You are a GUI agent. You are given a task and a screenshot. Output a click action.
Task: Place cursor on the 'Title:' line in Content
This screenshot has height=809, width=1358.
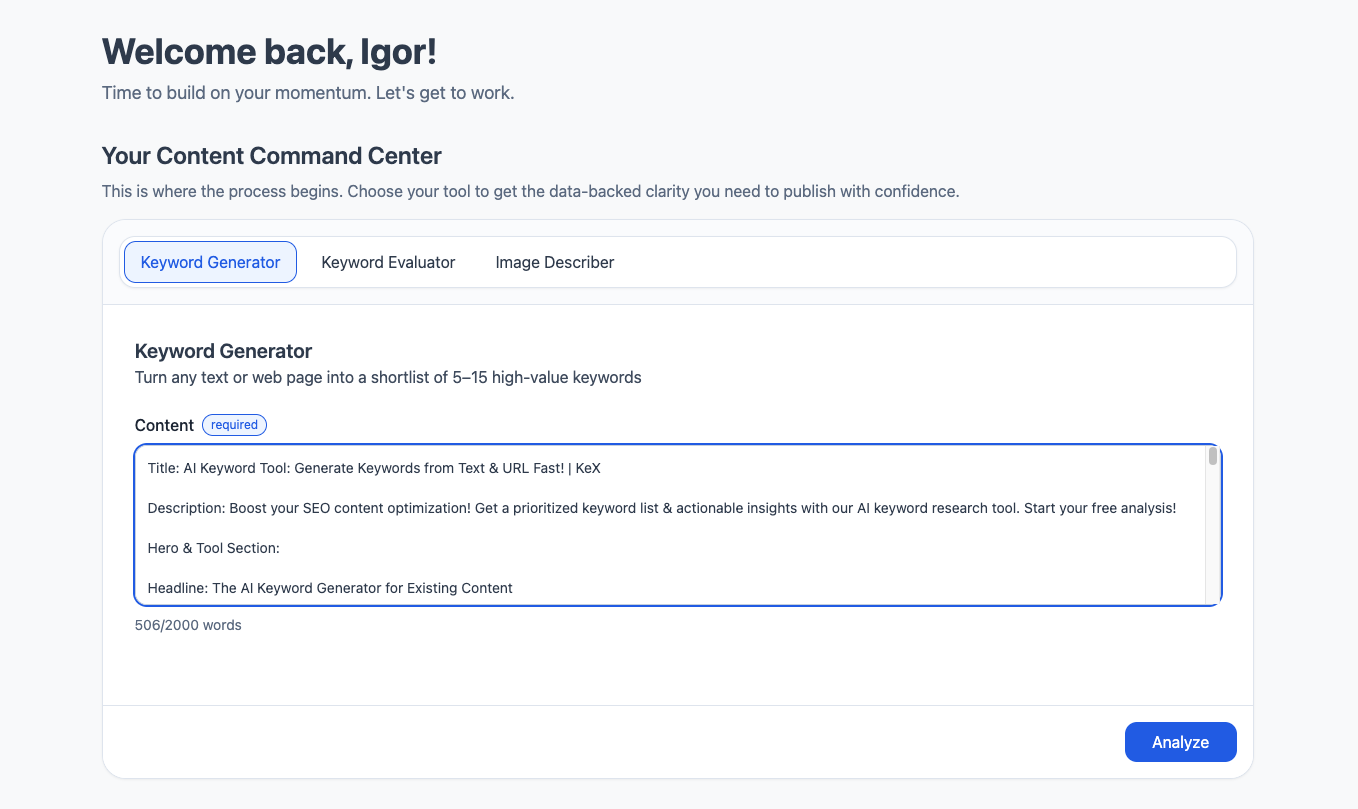pos(374,468)
